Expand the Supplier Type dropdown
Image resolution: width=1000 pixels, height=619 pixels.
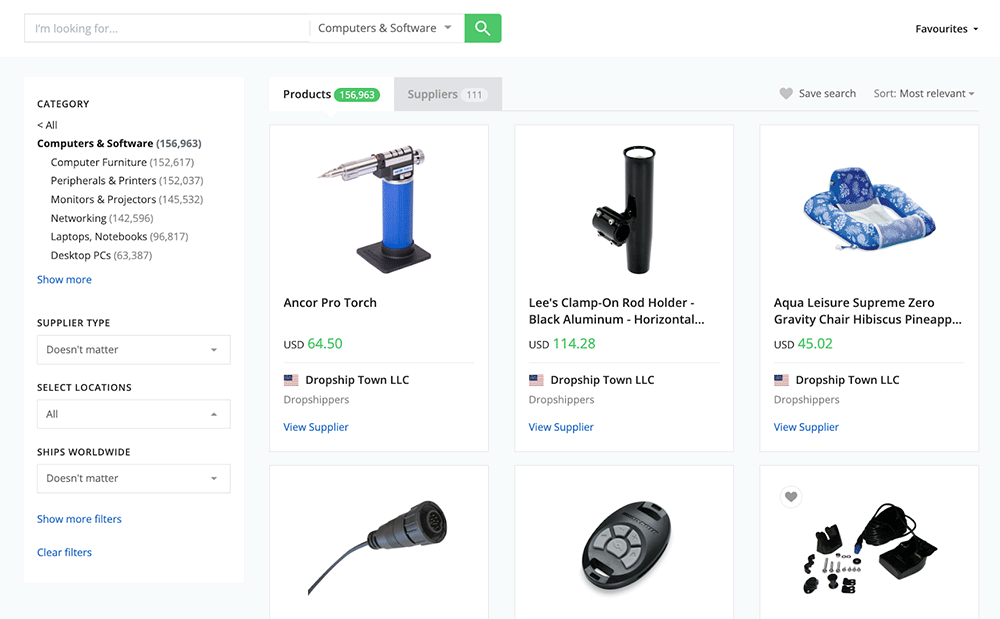click(x=133, y=350)
